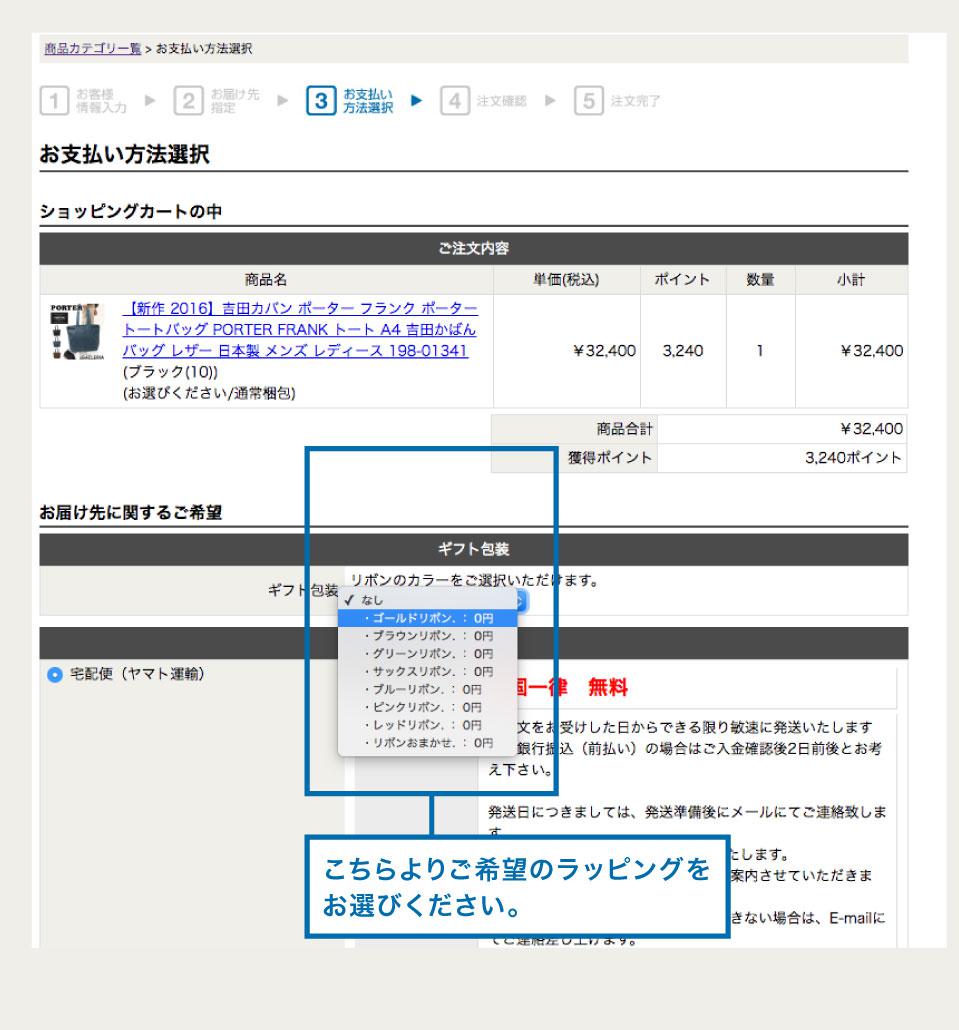Click the red 無料 shipping text
959x1030 pixels.
pos(608,687)
